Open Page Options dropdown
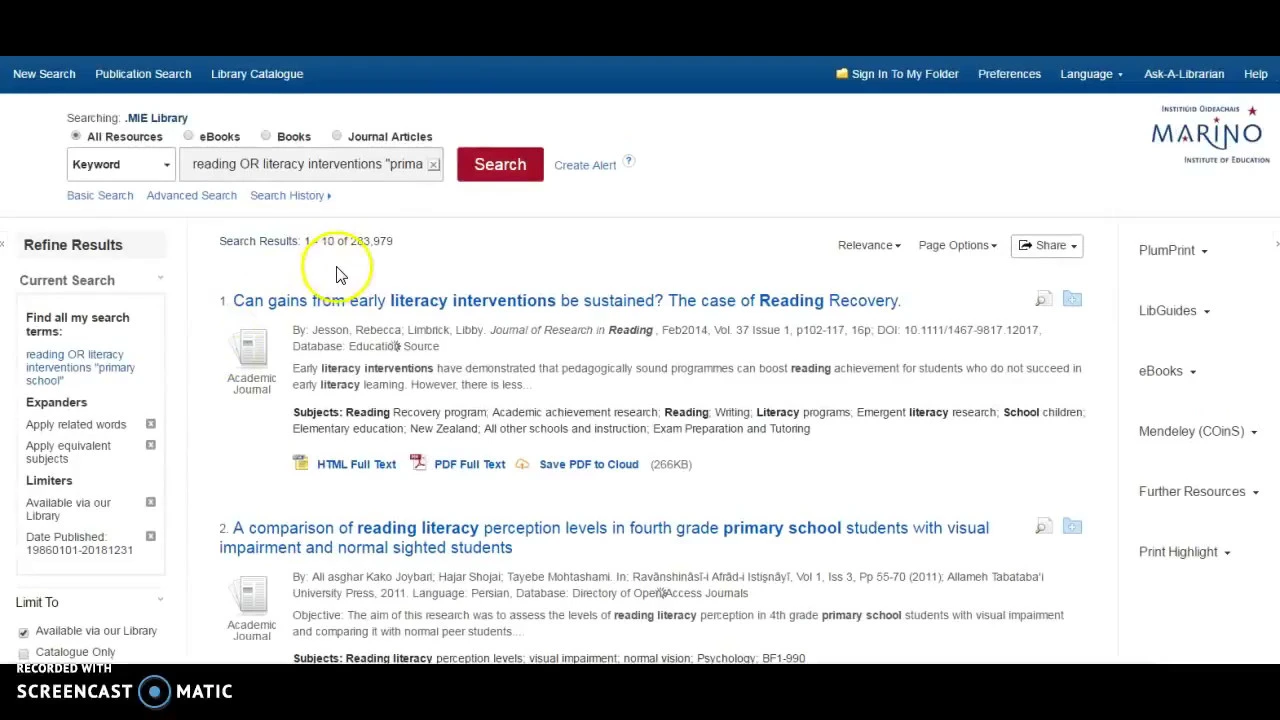This screenshot has width=1280, height=720. 957,245
